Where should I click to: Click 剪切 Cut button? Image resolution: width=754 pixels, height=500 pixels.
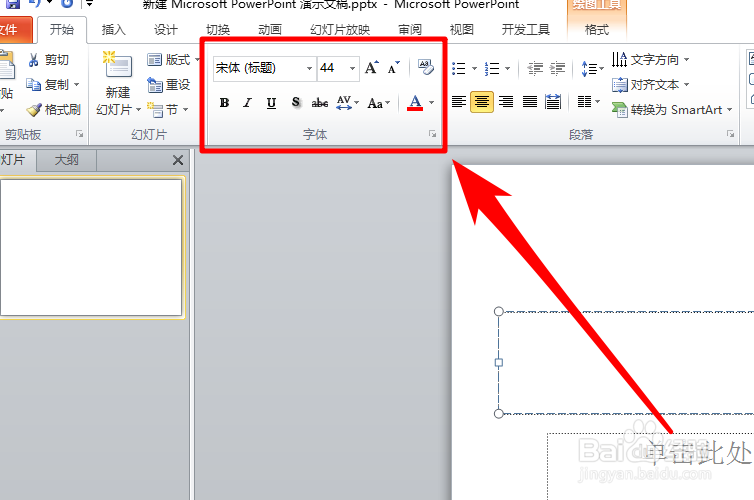pyautogui.click(x=48, y=60)
